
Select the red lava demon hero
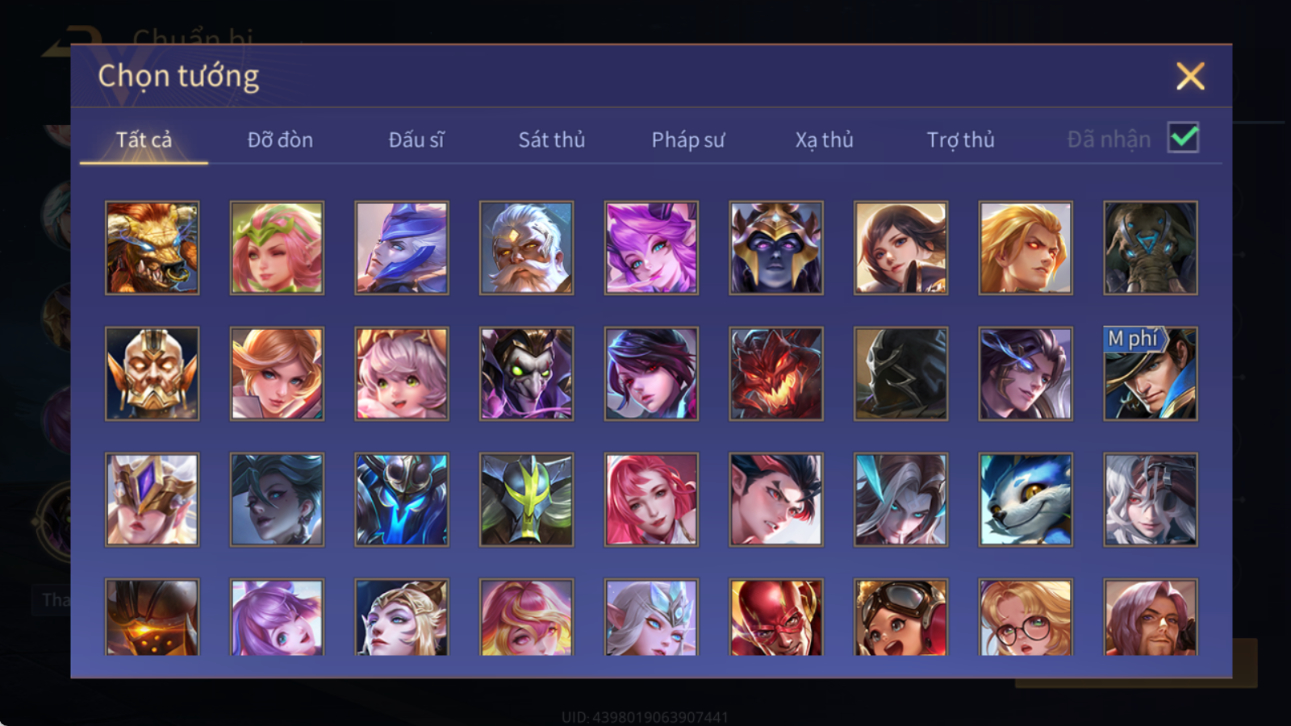[x=776, y=374]
